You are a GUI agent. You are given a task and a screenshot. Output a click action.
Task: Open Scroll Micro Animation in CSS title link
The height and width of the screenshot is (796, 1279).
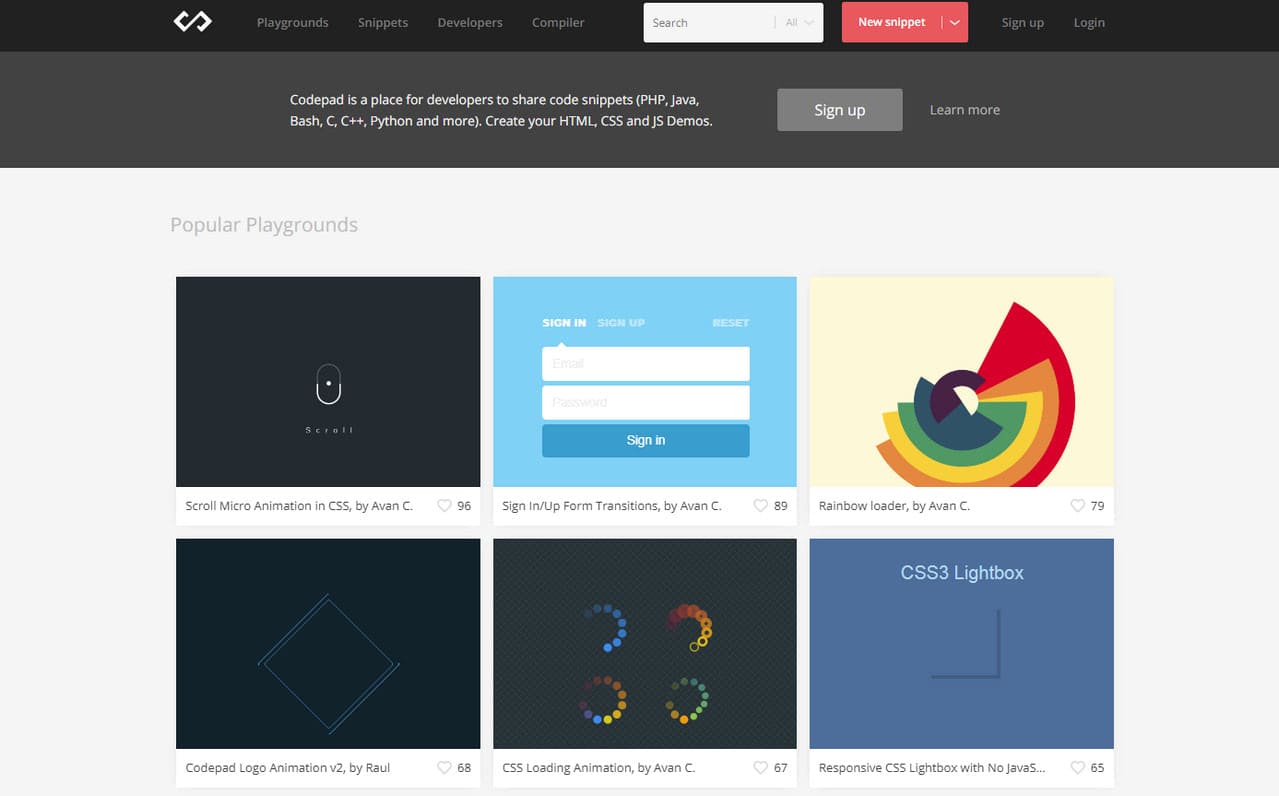pyautogui.click(x=299, y=506)
